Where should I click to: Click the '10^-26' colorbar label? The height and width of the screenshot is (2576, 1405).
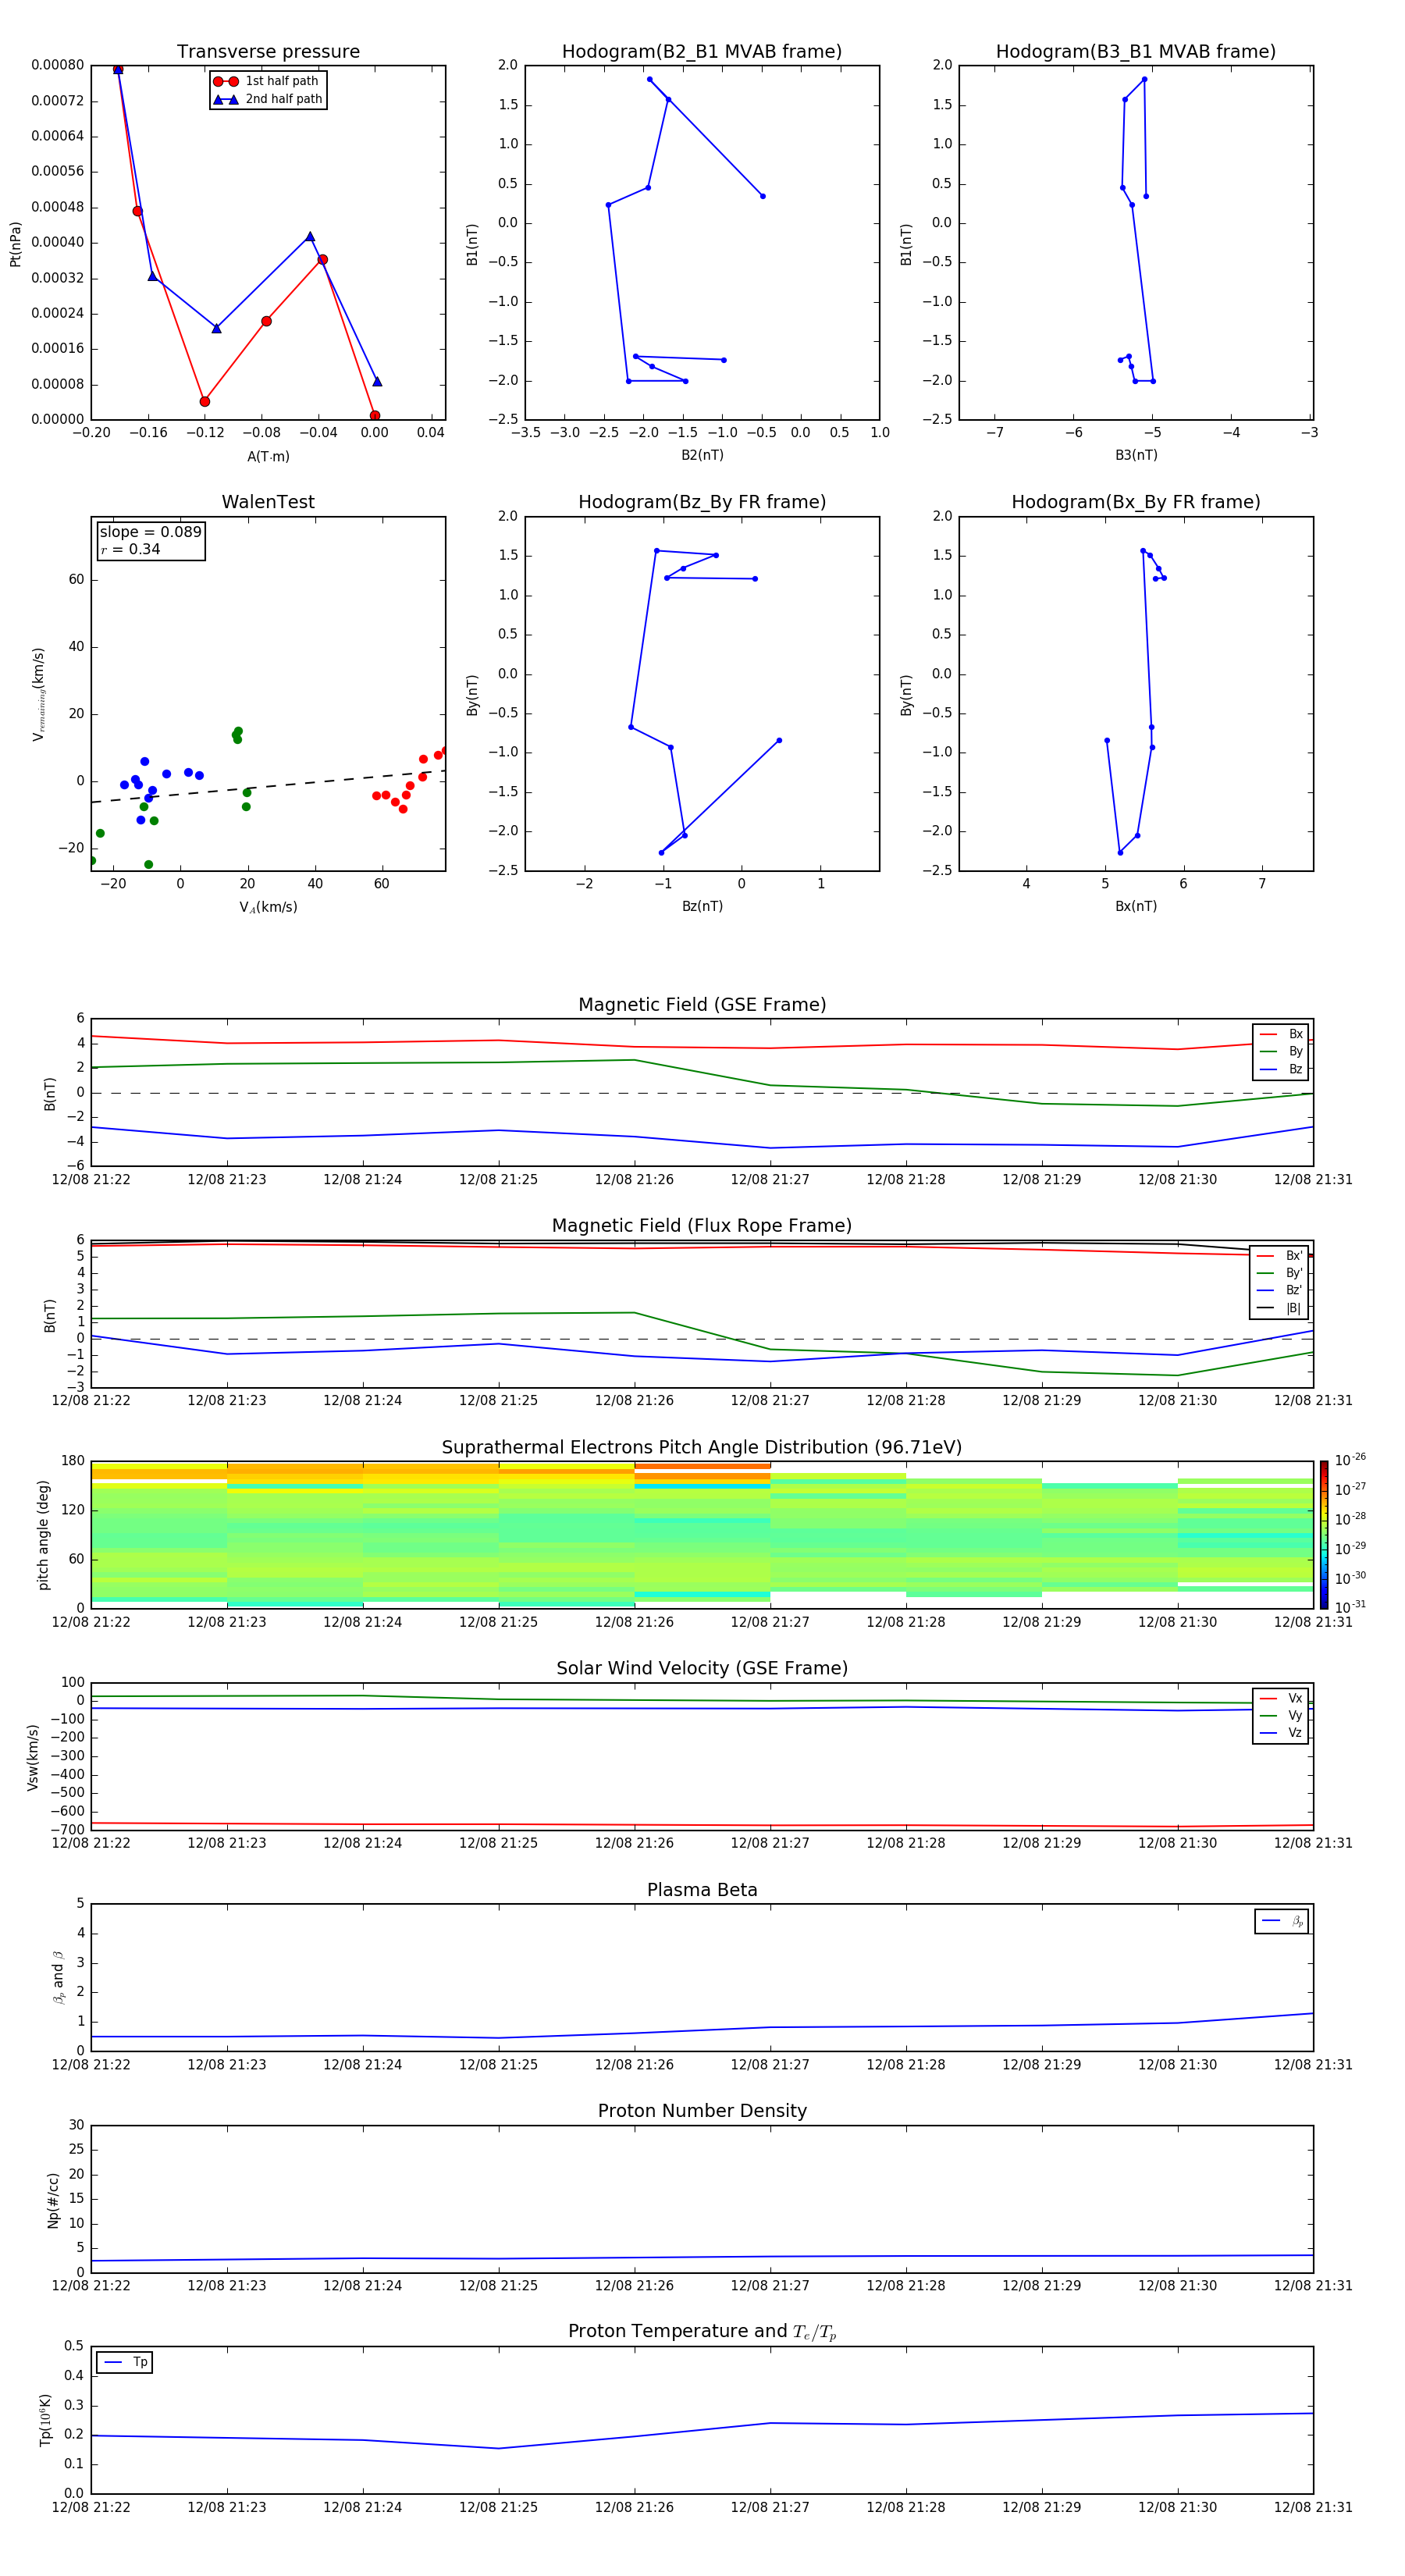pyautogui.click(x=1350, y=1460)
